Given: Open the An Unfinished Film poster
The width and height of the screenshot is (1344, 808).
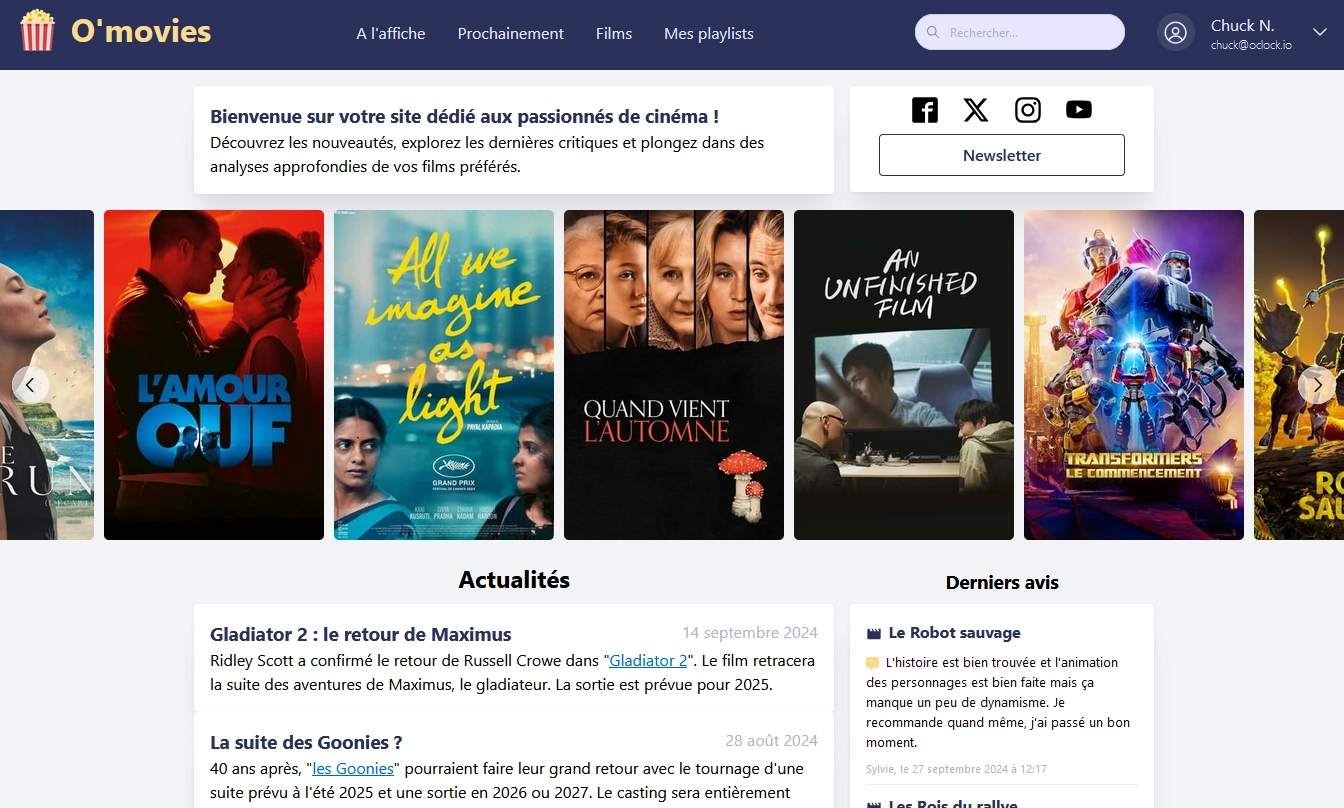Looking at the screenshot, I should click(x=904, y=375).
